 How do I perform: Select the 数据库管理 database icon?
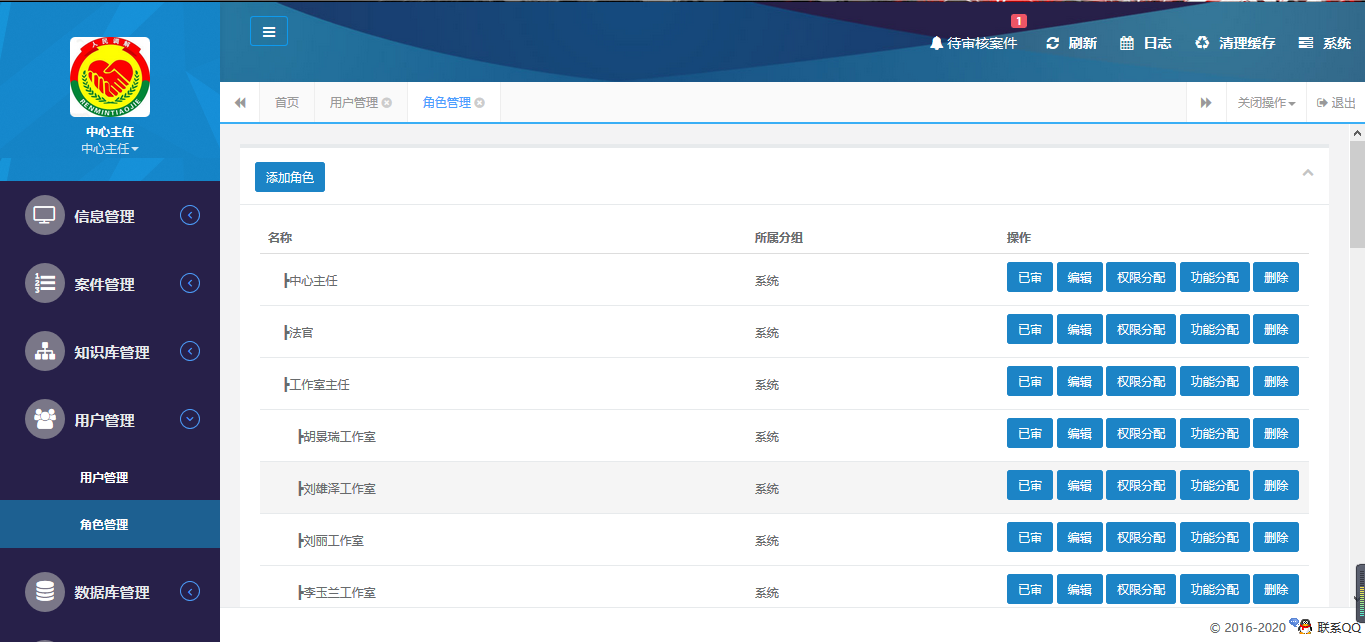coord(45,591)
